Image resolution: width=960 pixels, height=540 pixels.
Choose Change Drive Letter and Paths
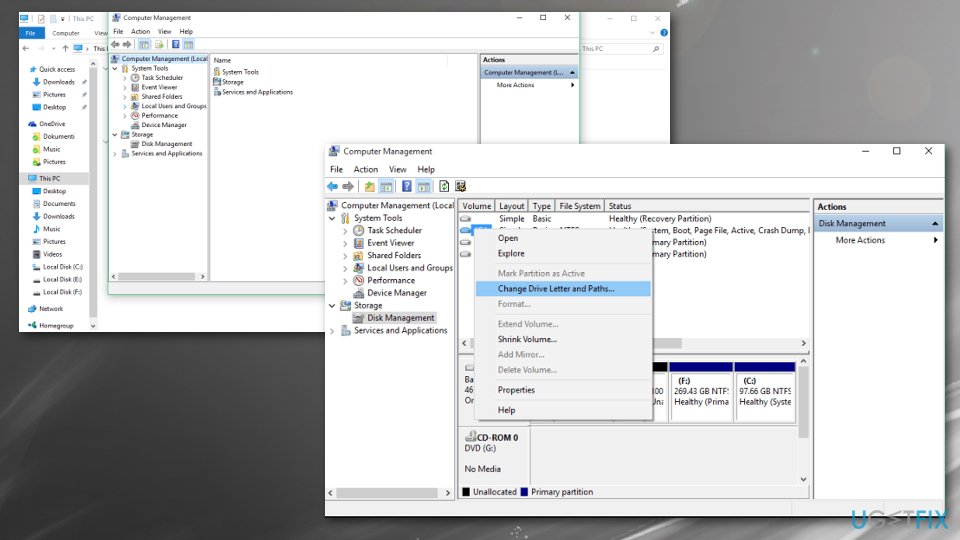point(563,288)
